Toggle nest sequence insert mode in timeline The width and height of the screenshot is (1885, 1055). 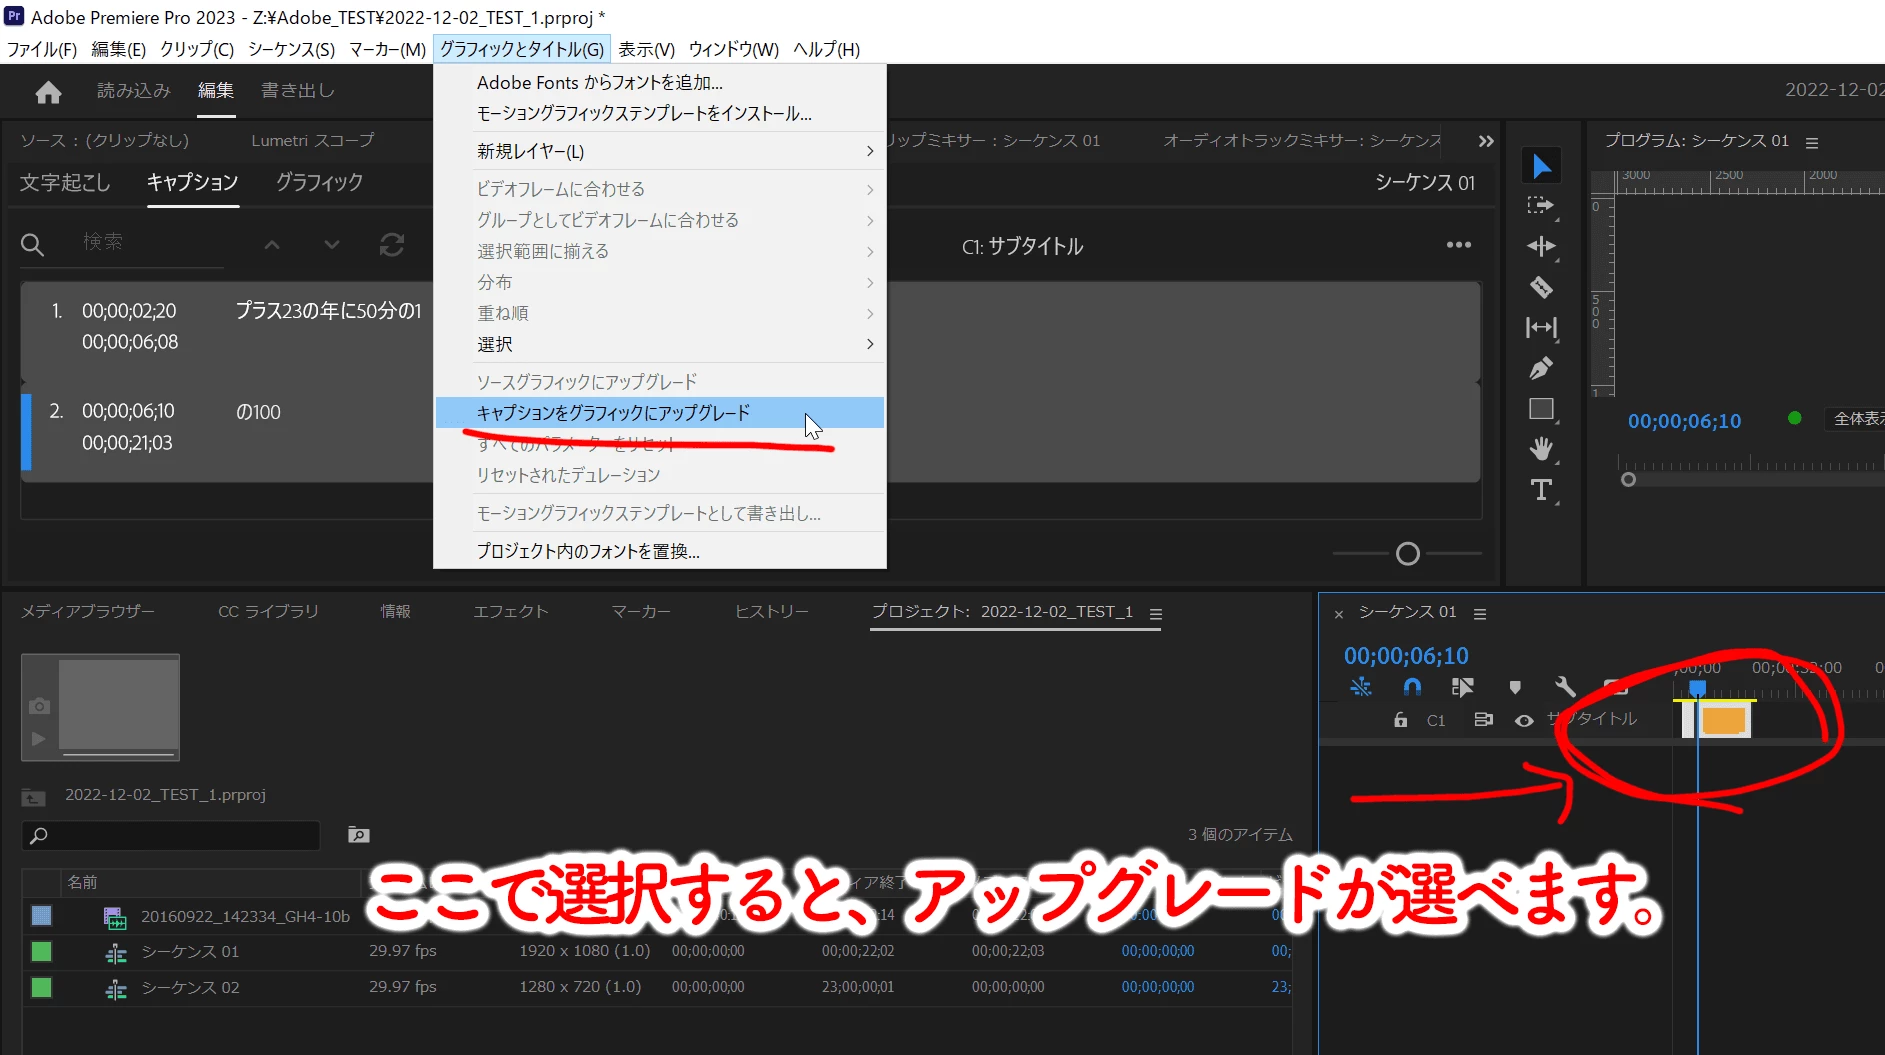coord(1361,687)
